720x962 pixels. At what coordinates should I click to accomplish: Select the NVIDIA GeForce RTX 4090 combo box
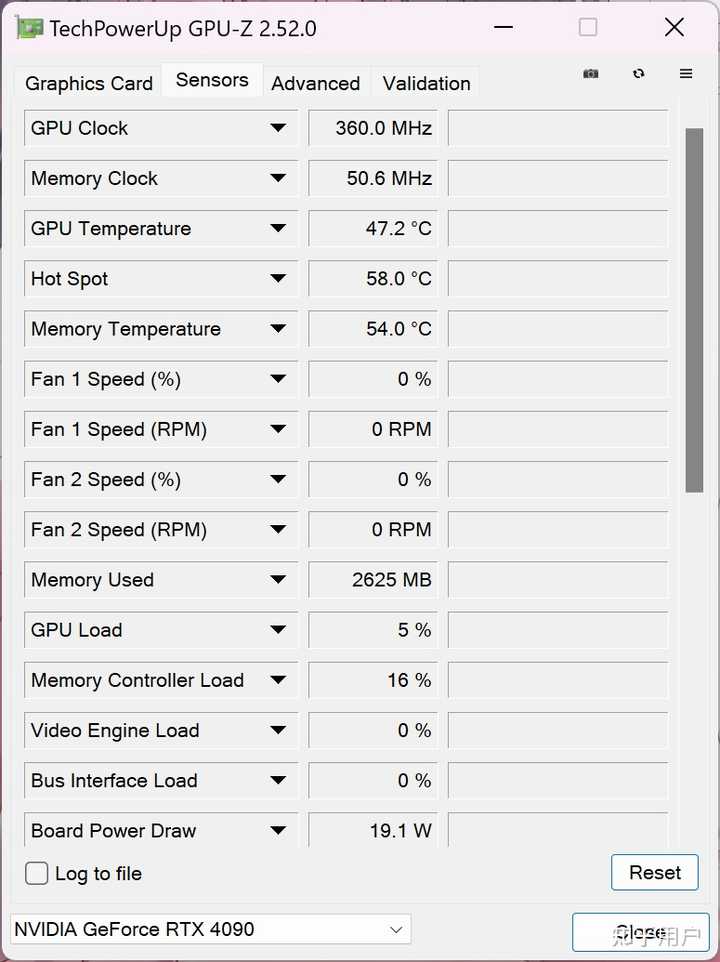pyautogui.click(x=210, y=929)
